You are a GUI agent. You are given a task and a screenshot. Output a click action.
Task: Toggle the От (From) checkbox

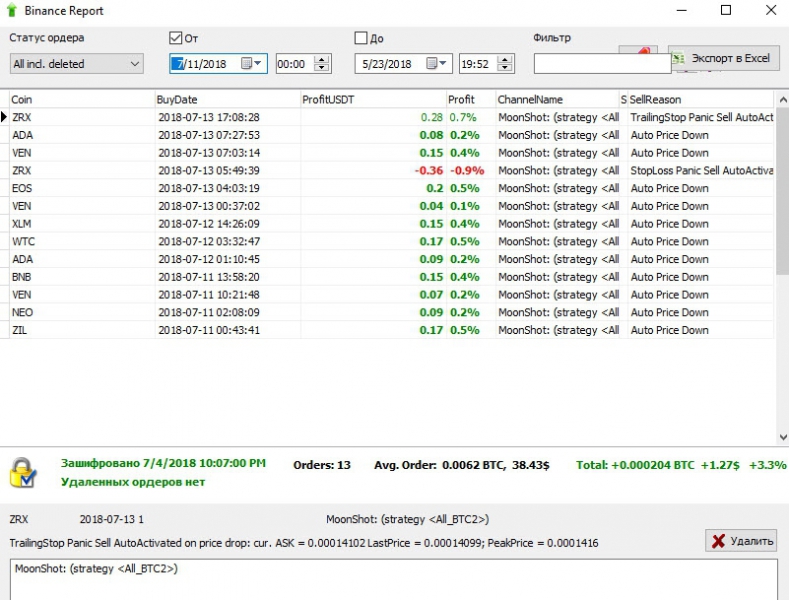point(175,38)
